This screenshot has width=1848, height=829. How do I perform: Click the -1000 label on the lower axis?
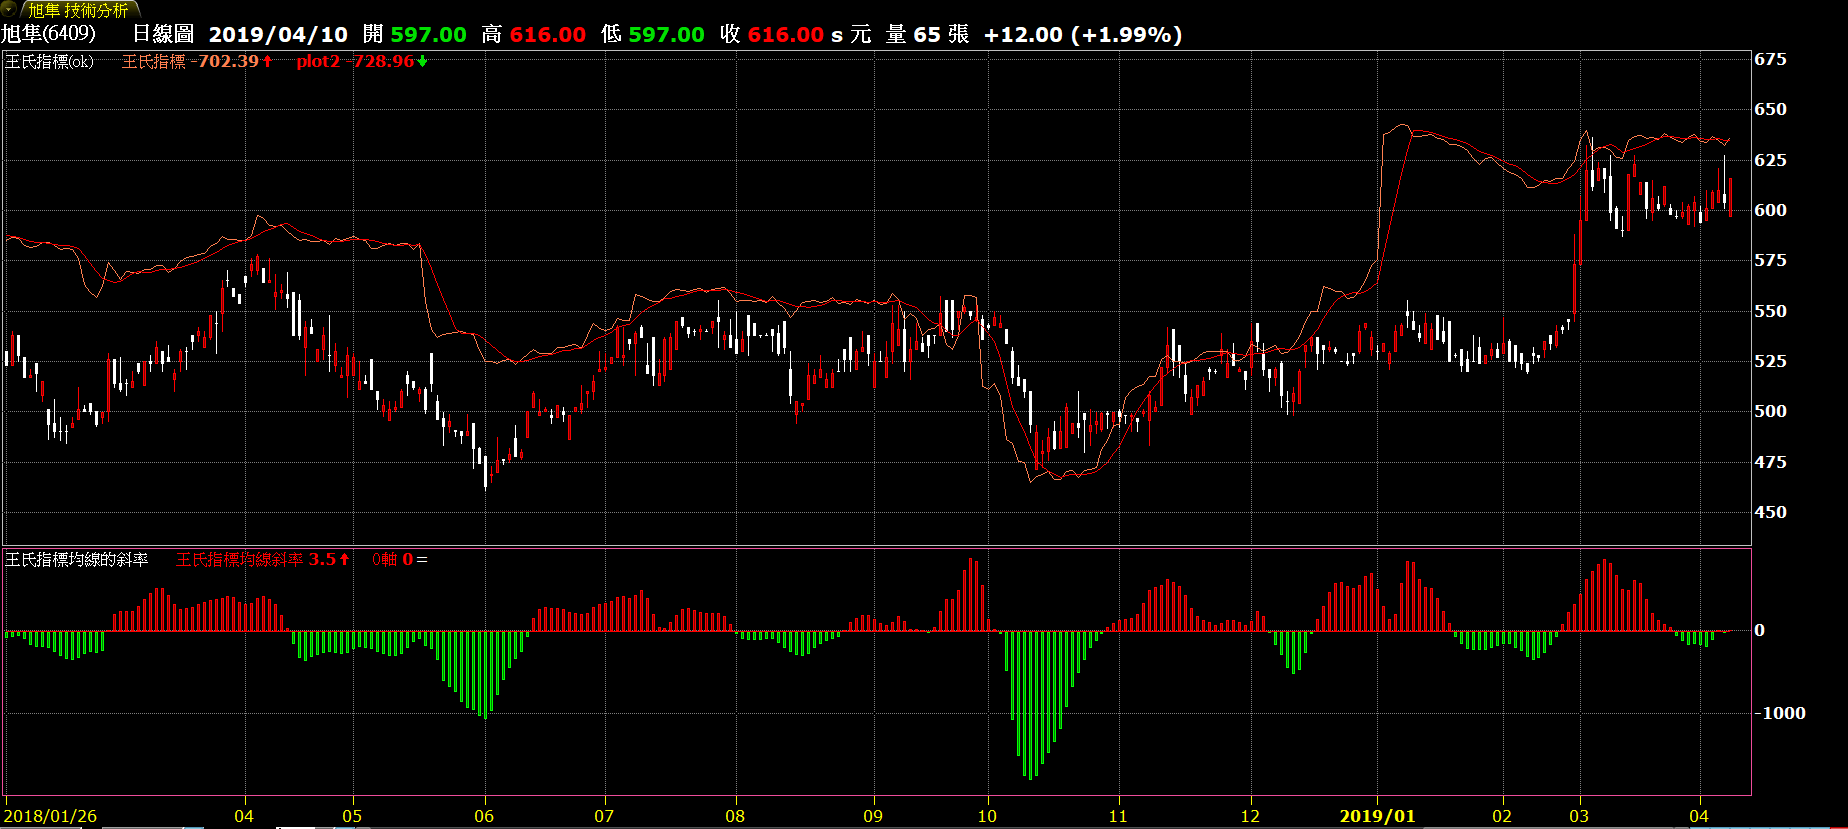[1780, 713]
